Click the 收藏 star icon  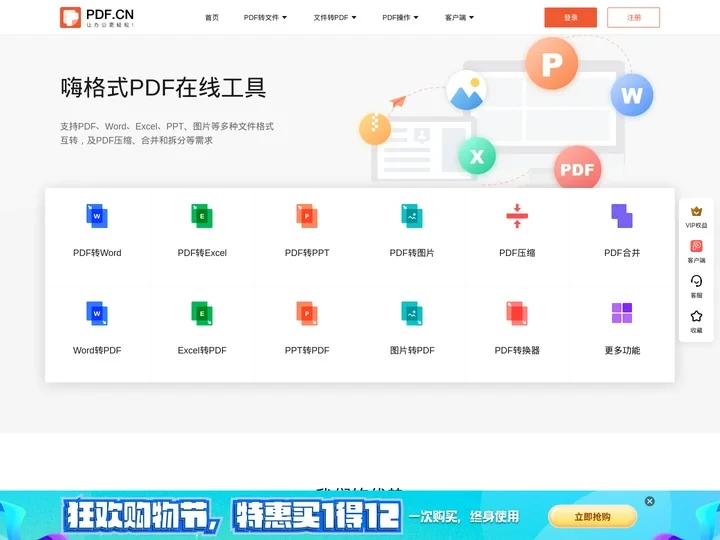[x=696, y=316]
